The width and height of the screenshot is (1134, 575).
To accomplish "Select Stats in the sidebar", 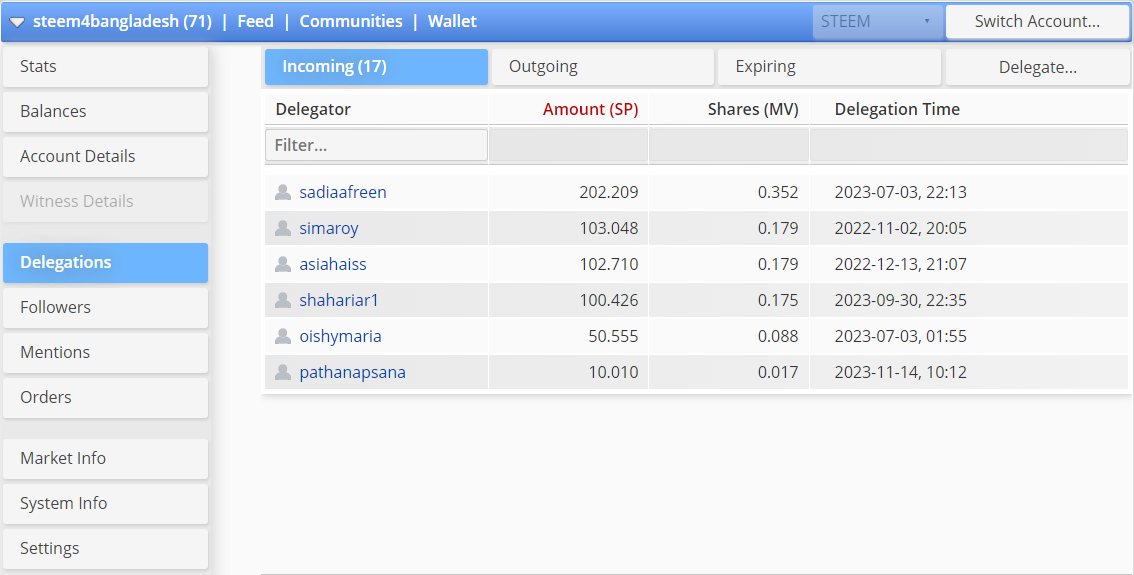I will tap(106, 67).
